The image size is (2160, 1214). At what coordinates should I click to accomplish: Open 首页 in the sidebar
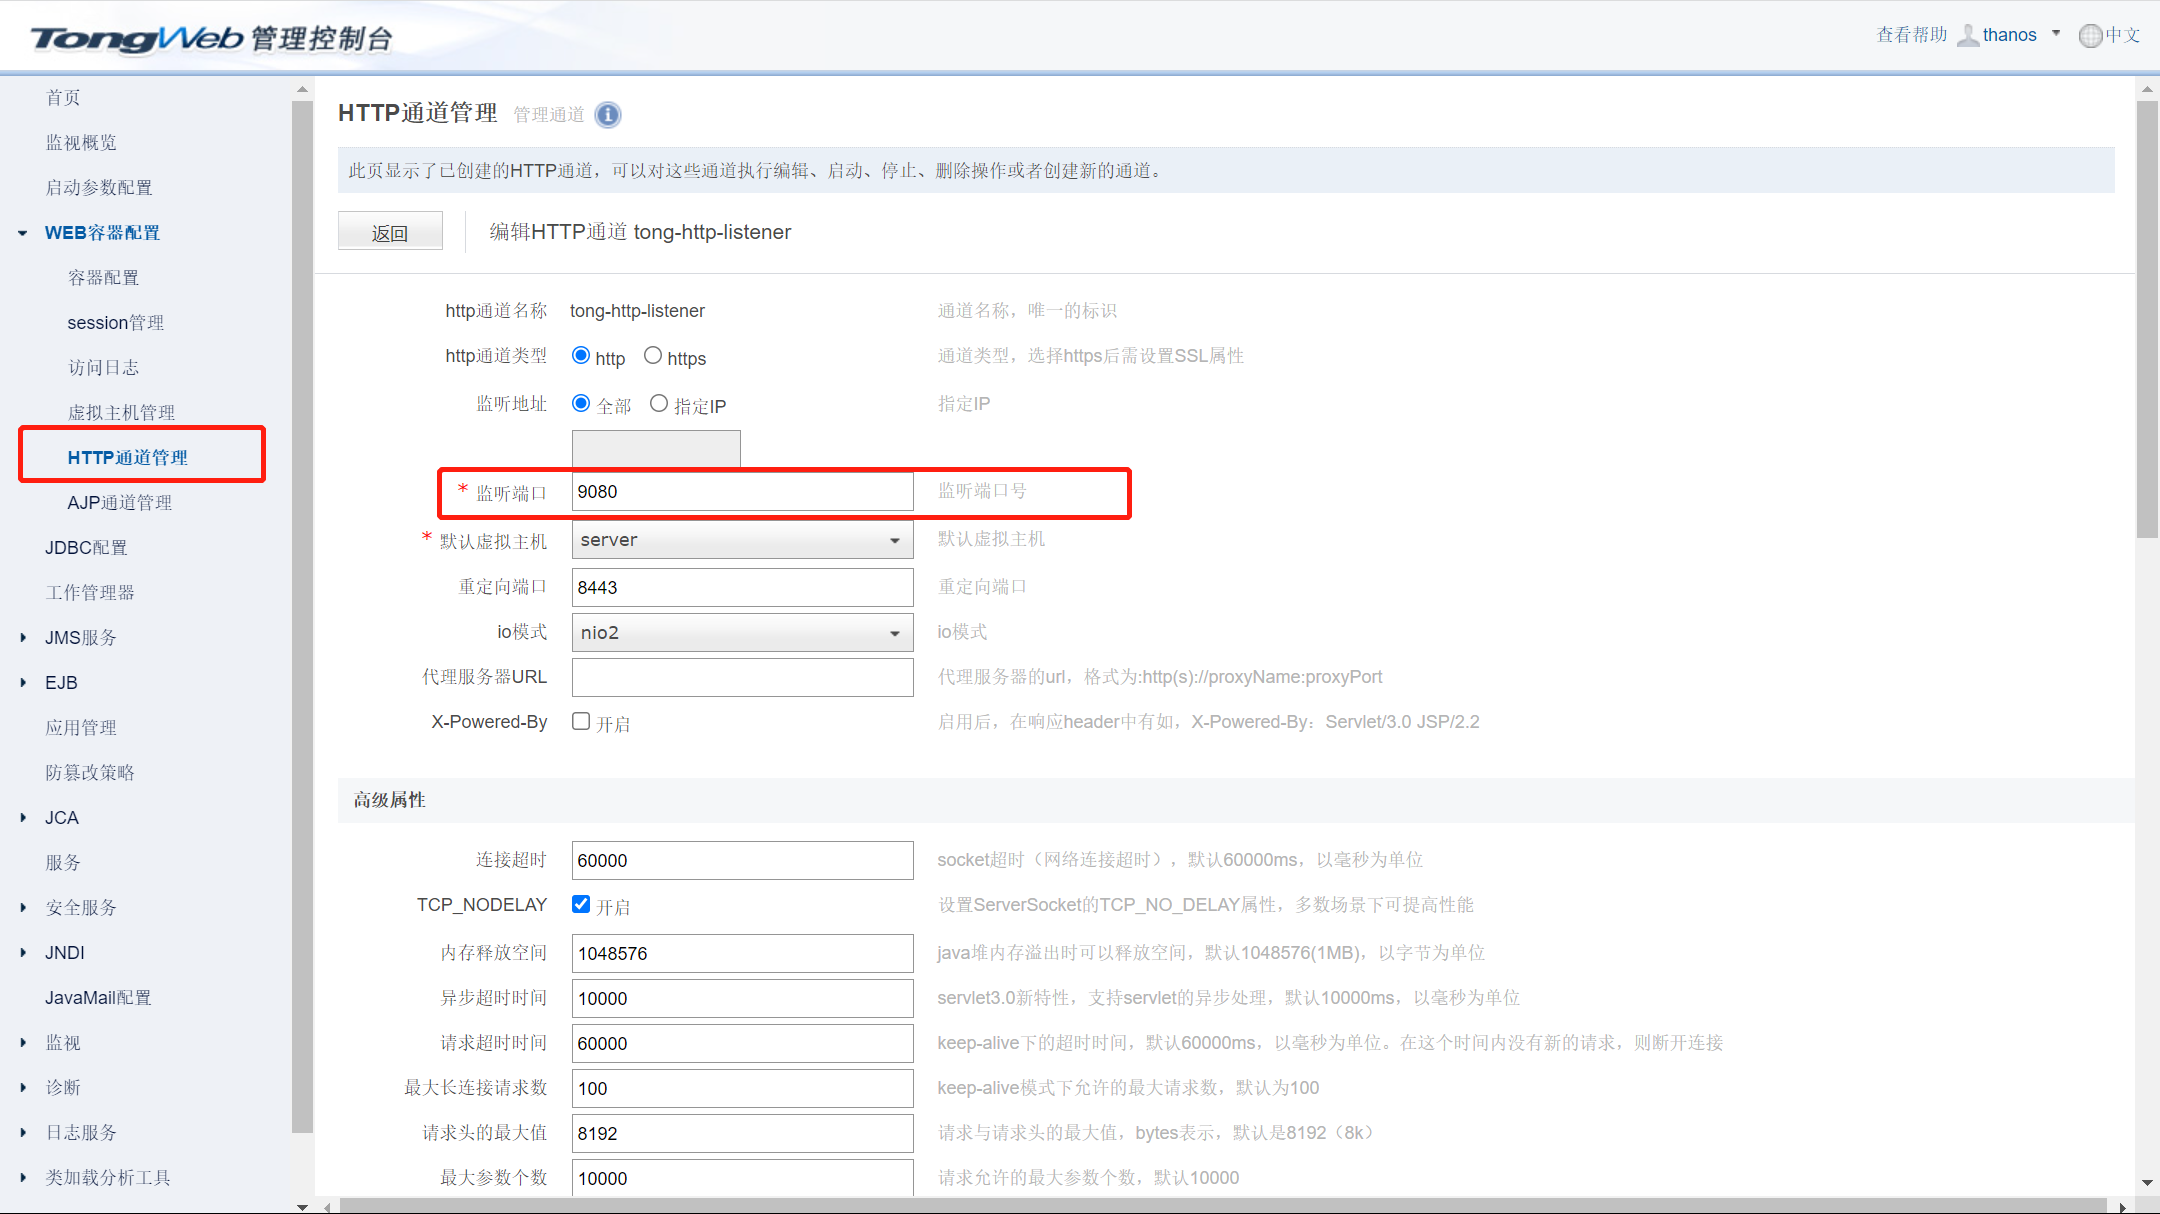point(63,96)
